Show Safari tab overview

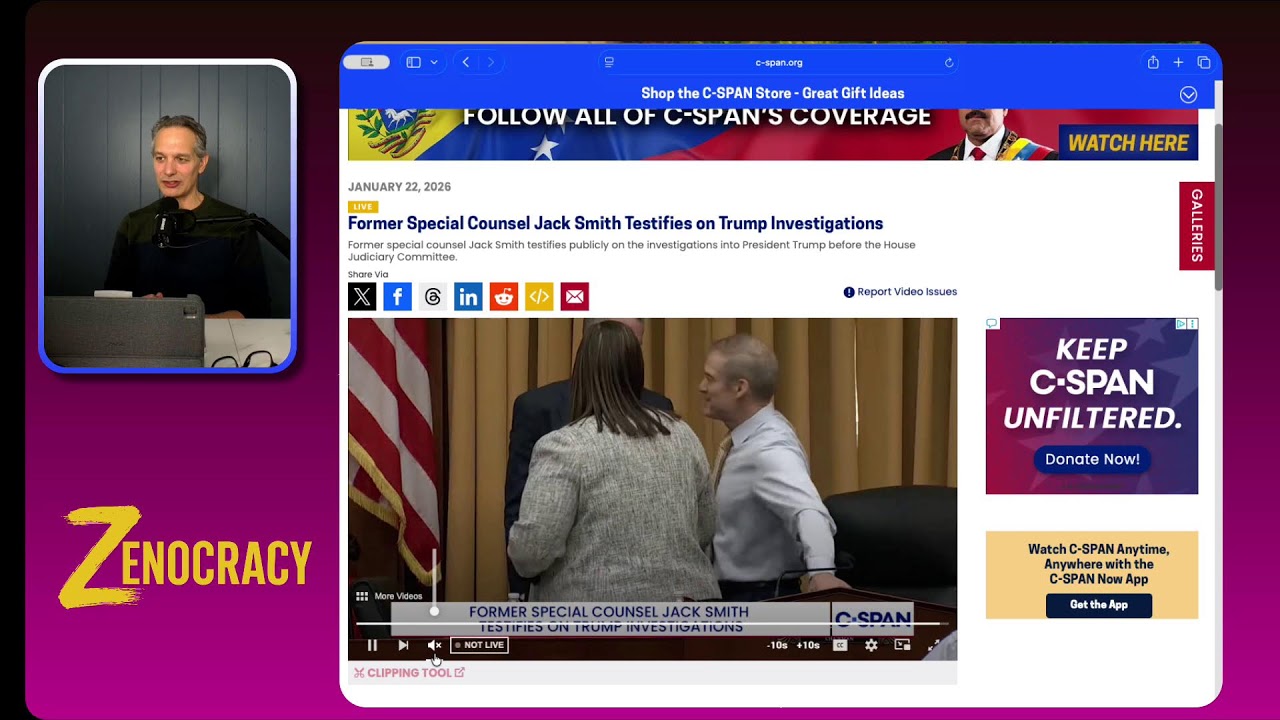coord(1203,62)
